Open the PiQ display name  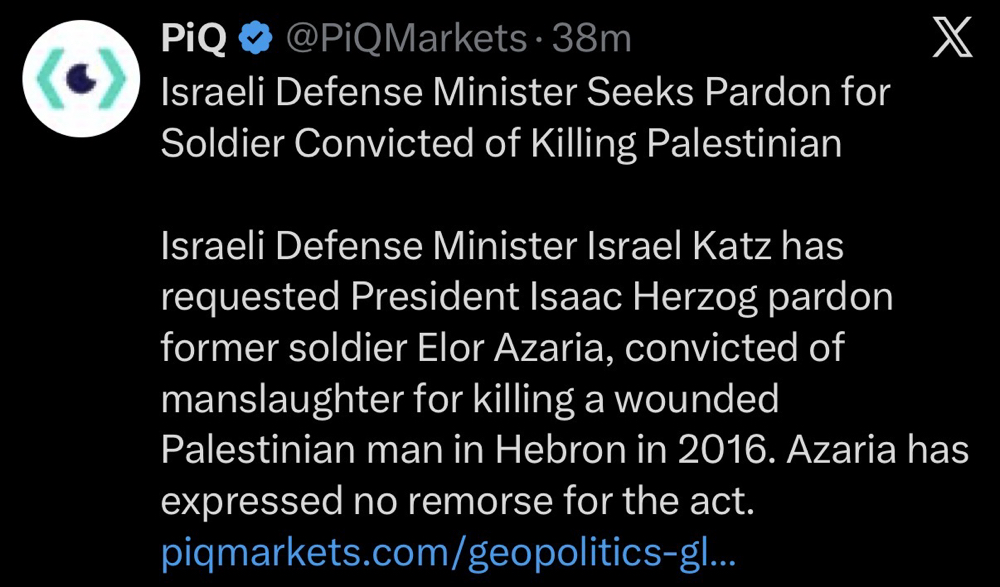coord(194,40)
